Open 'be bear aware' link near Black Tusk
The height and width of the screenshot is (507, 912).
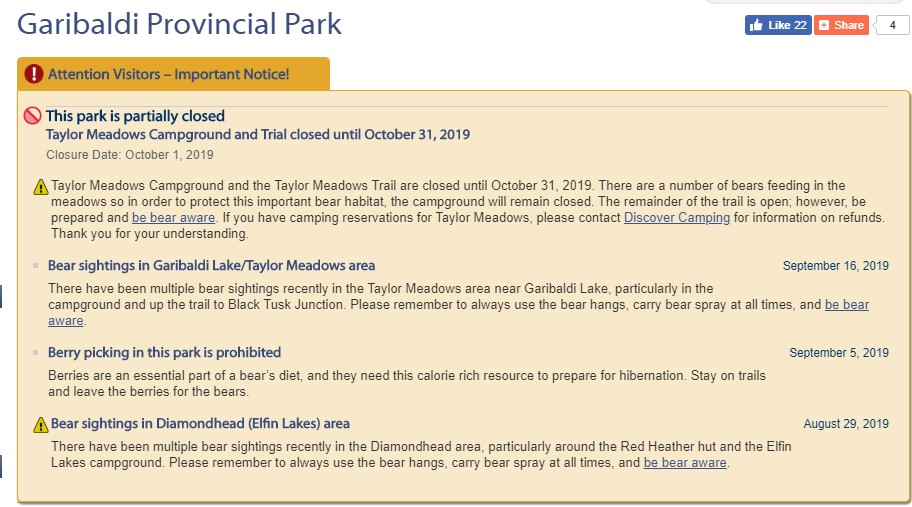pyautogui.click(x=847, y=305)
